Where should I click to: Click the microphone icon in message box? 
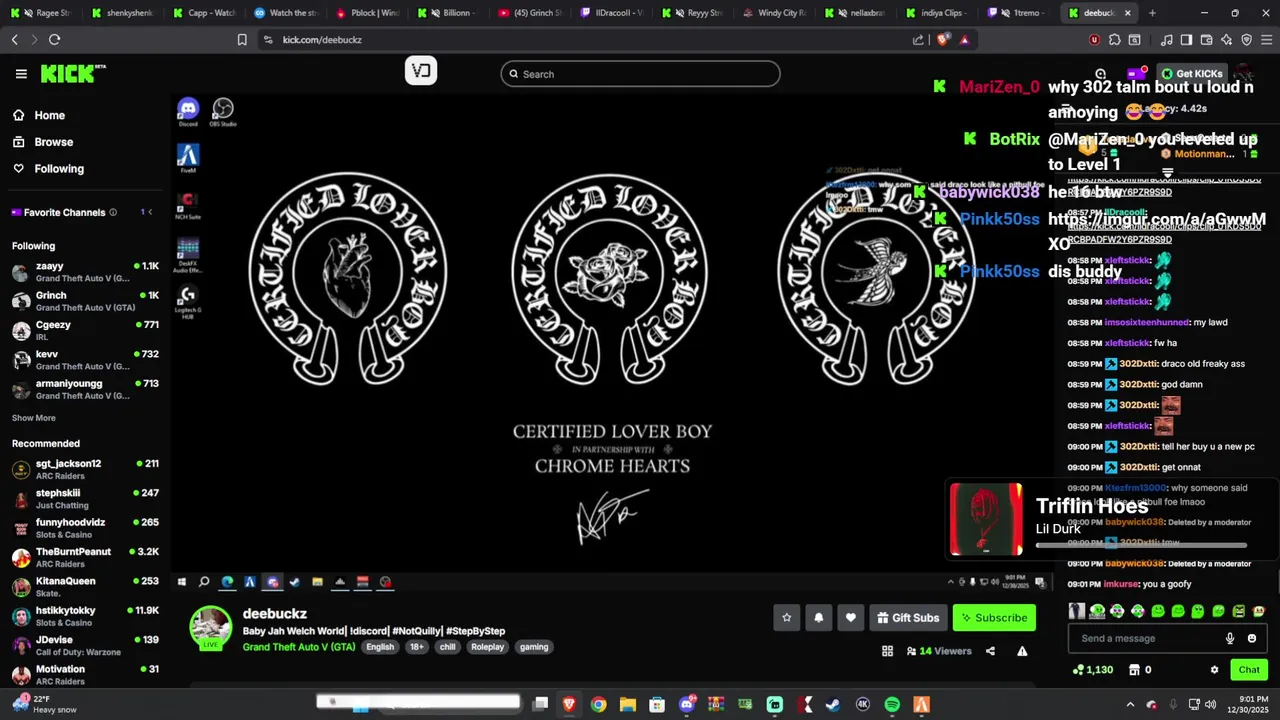point(1230,638)
